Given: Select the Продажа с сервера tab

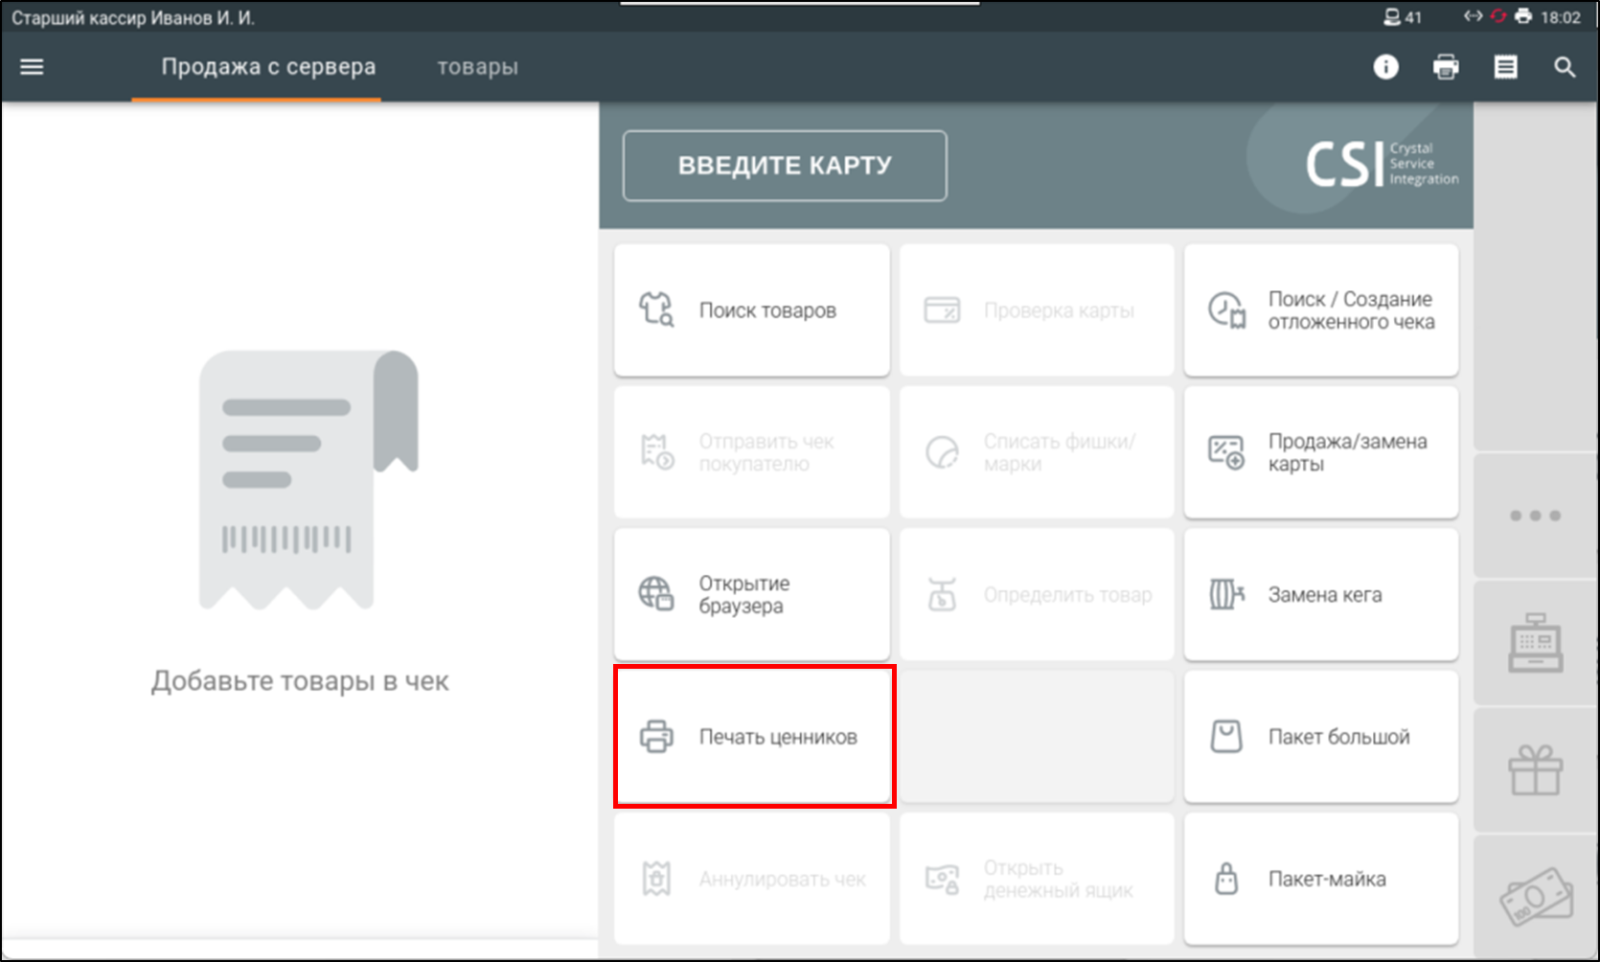Looking at the screenshot, I should point(268,67).
